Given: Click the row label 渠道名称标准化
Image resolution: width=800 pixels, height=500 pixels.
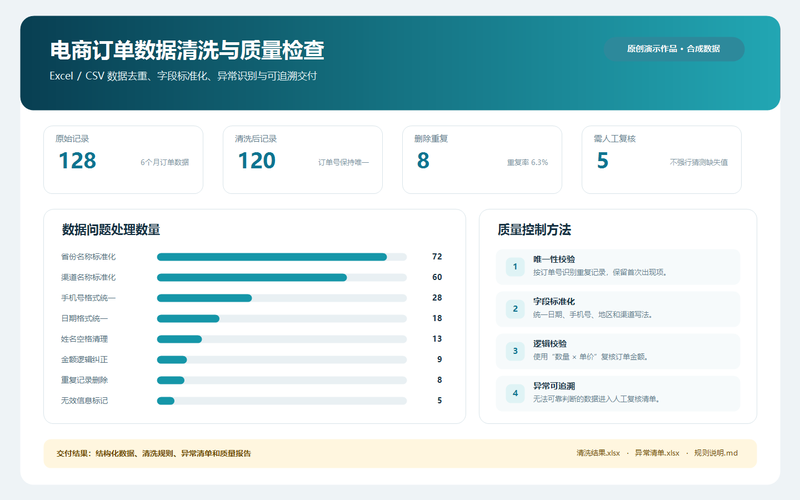Looking at the screenshot, I should (88, 278).
